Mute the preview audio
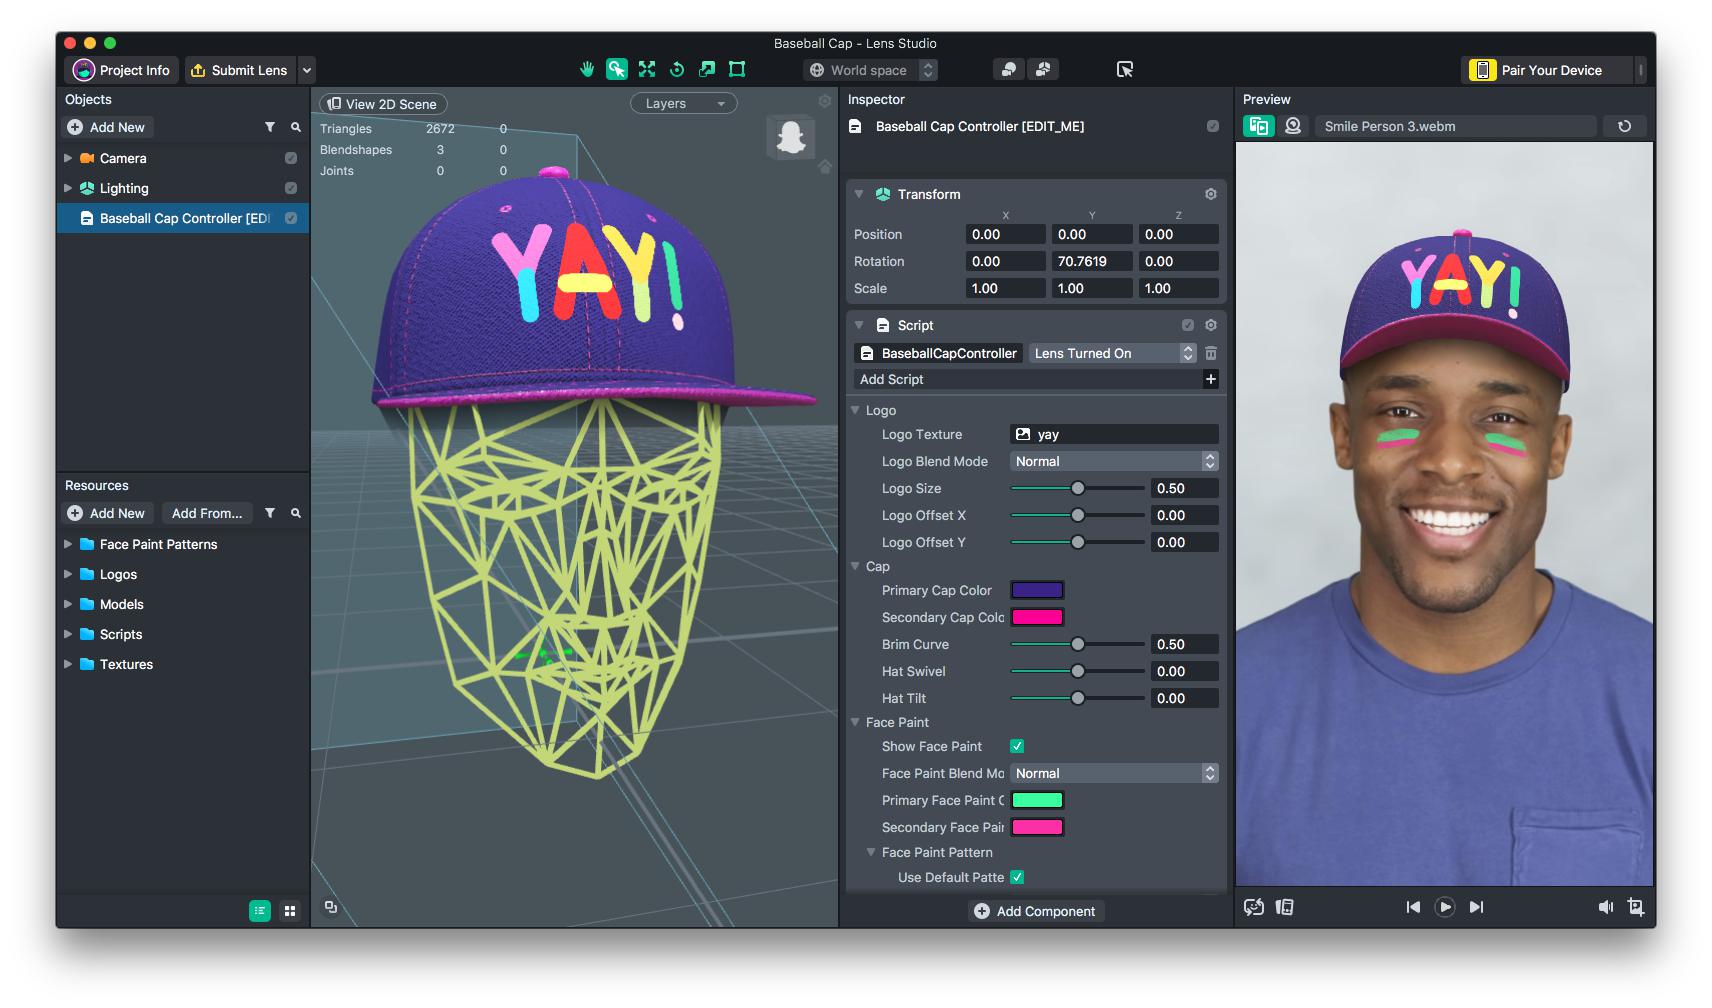This screenshot has height=1008, width=1712. click(1605, 907)
